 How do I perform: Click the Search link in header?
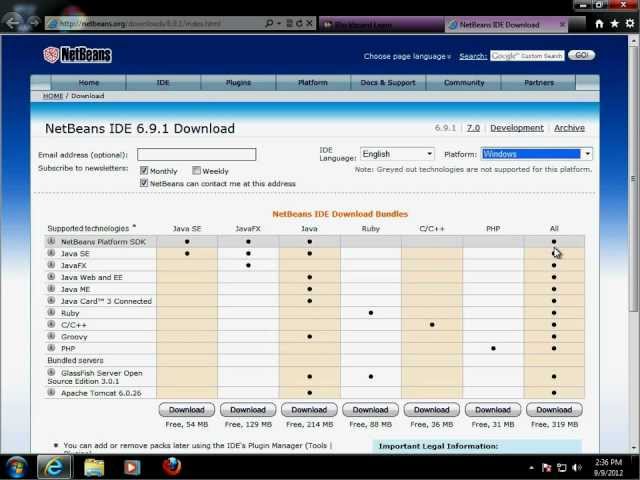(473, 56)
